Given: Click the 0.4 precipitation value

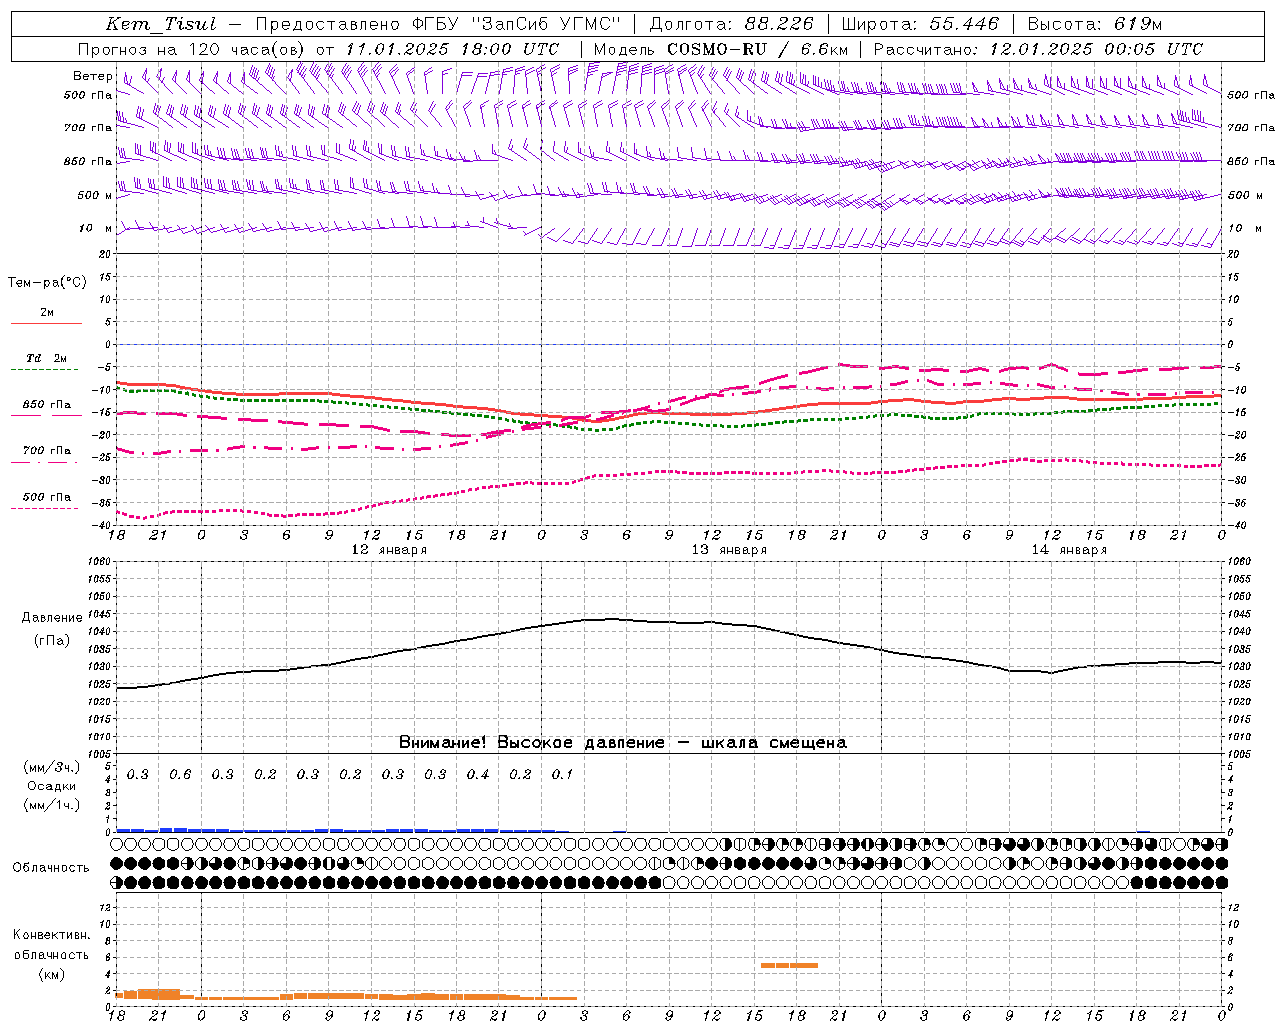Looking at the screenshot, I should click(478, 774).
